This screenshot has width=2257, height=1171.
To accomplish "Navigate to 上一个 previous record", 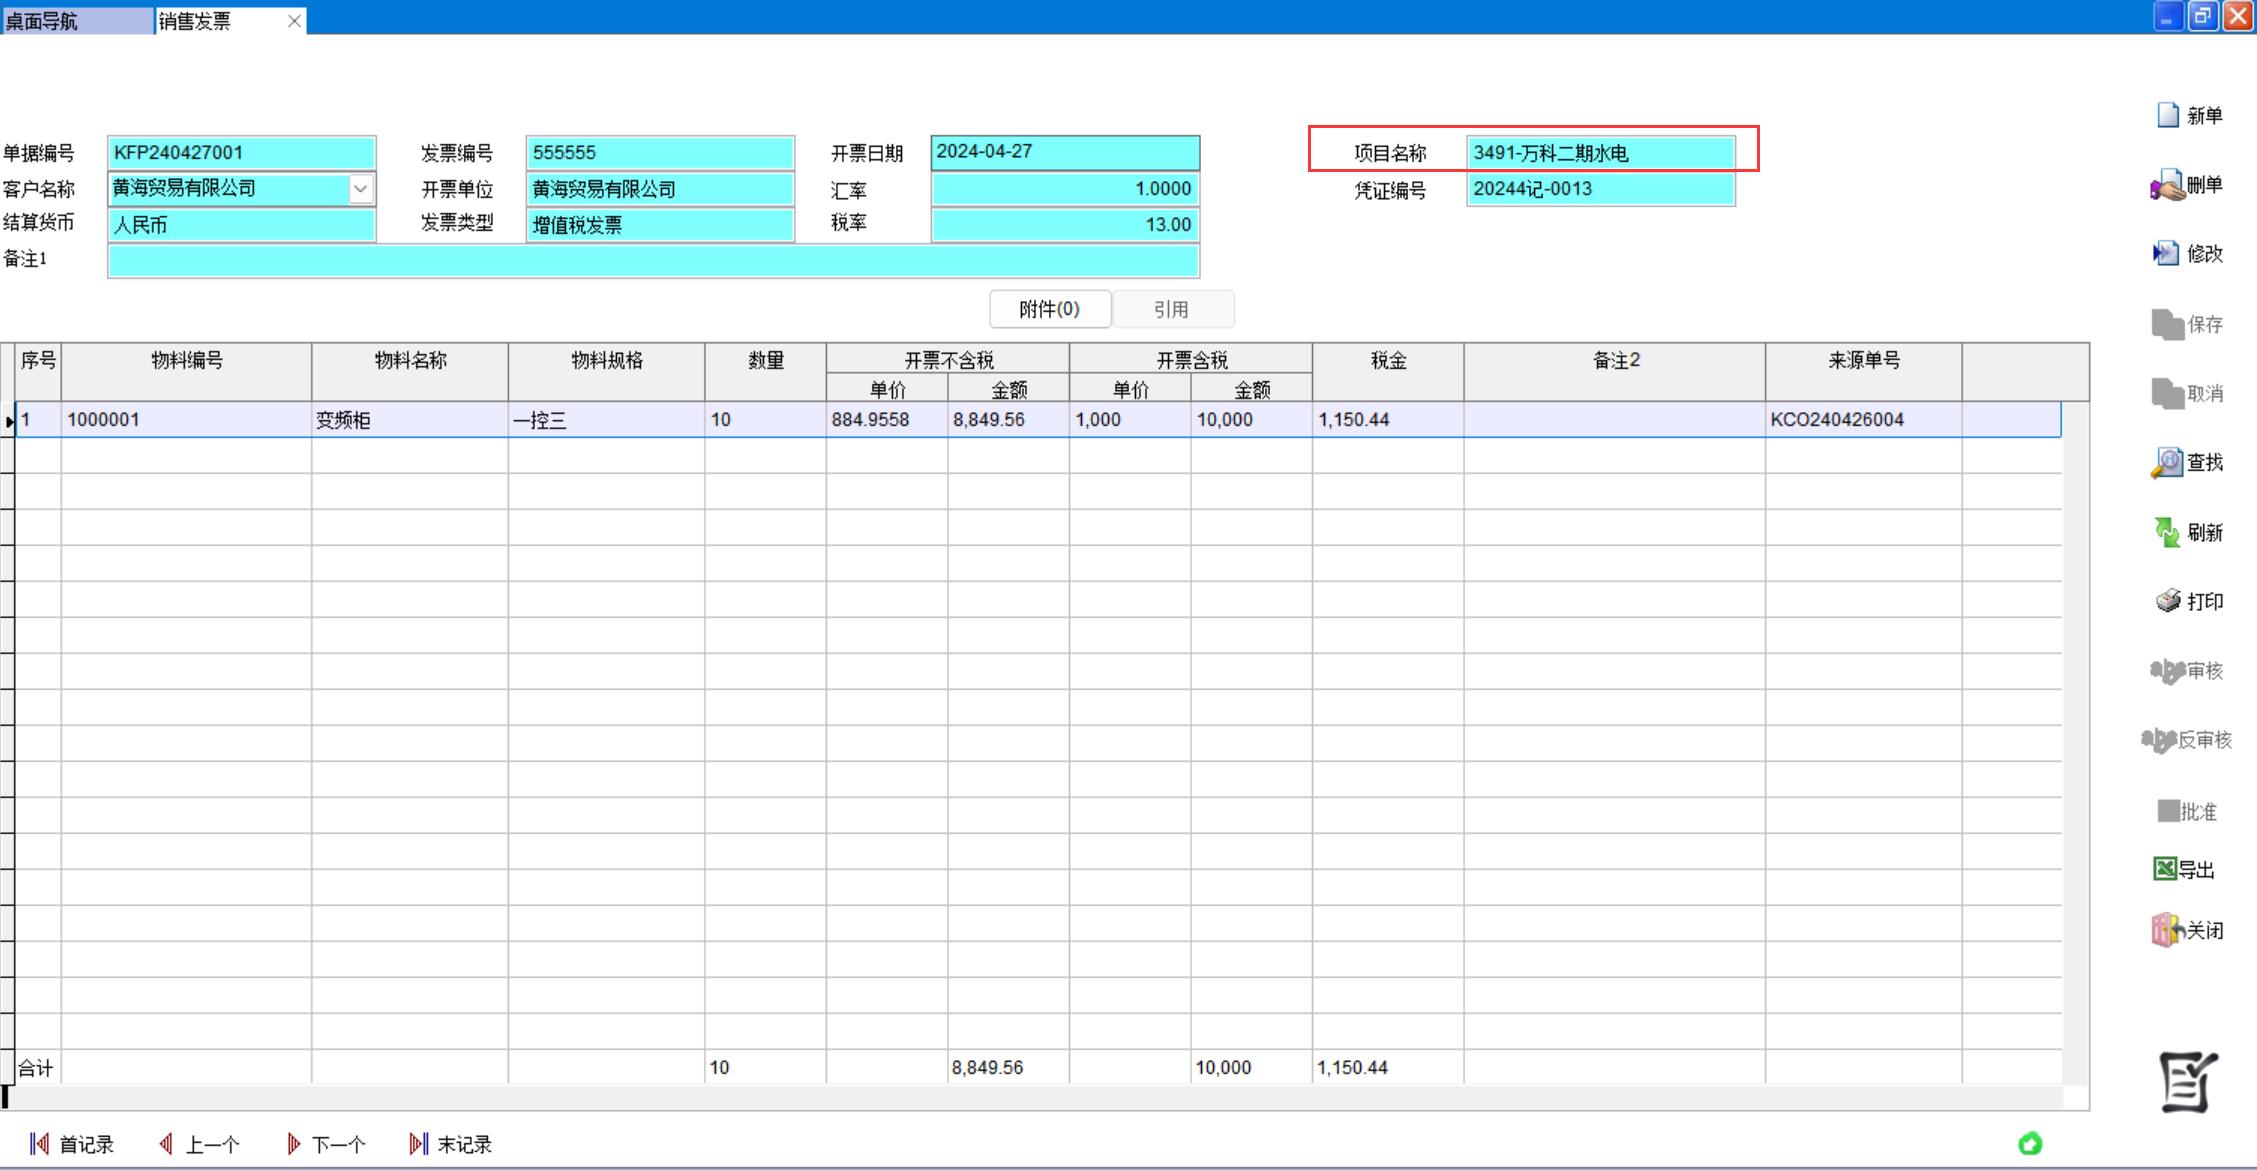I will [199, 1144].
